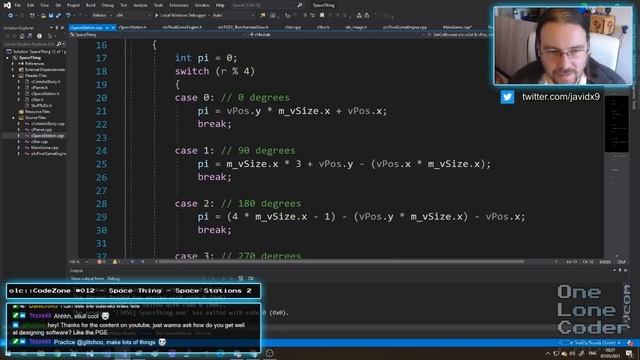Open the Help menu
Screen dimensions: 640x360
pos(220,5)
